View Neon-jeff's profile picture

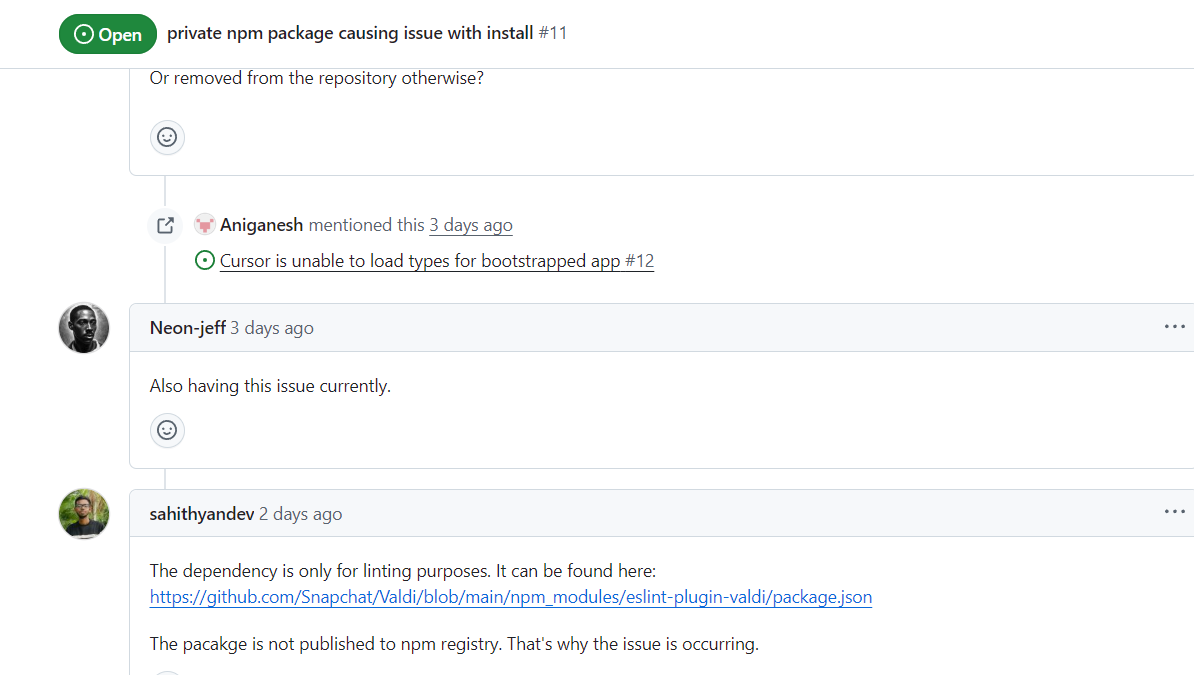[x=84, y=328]
